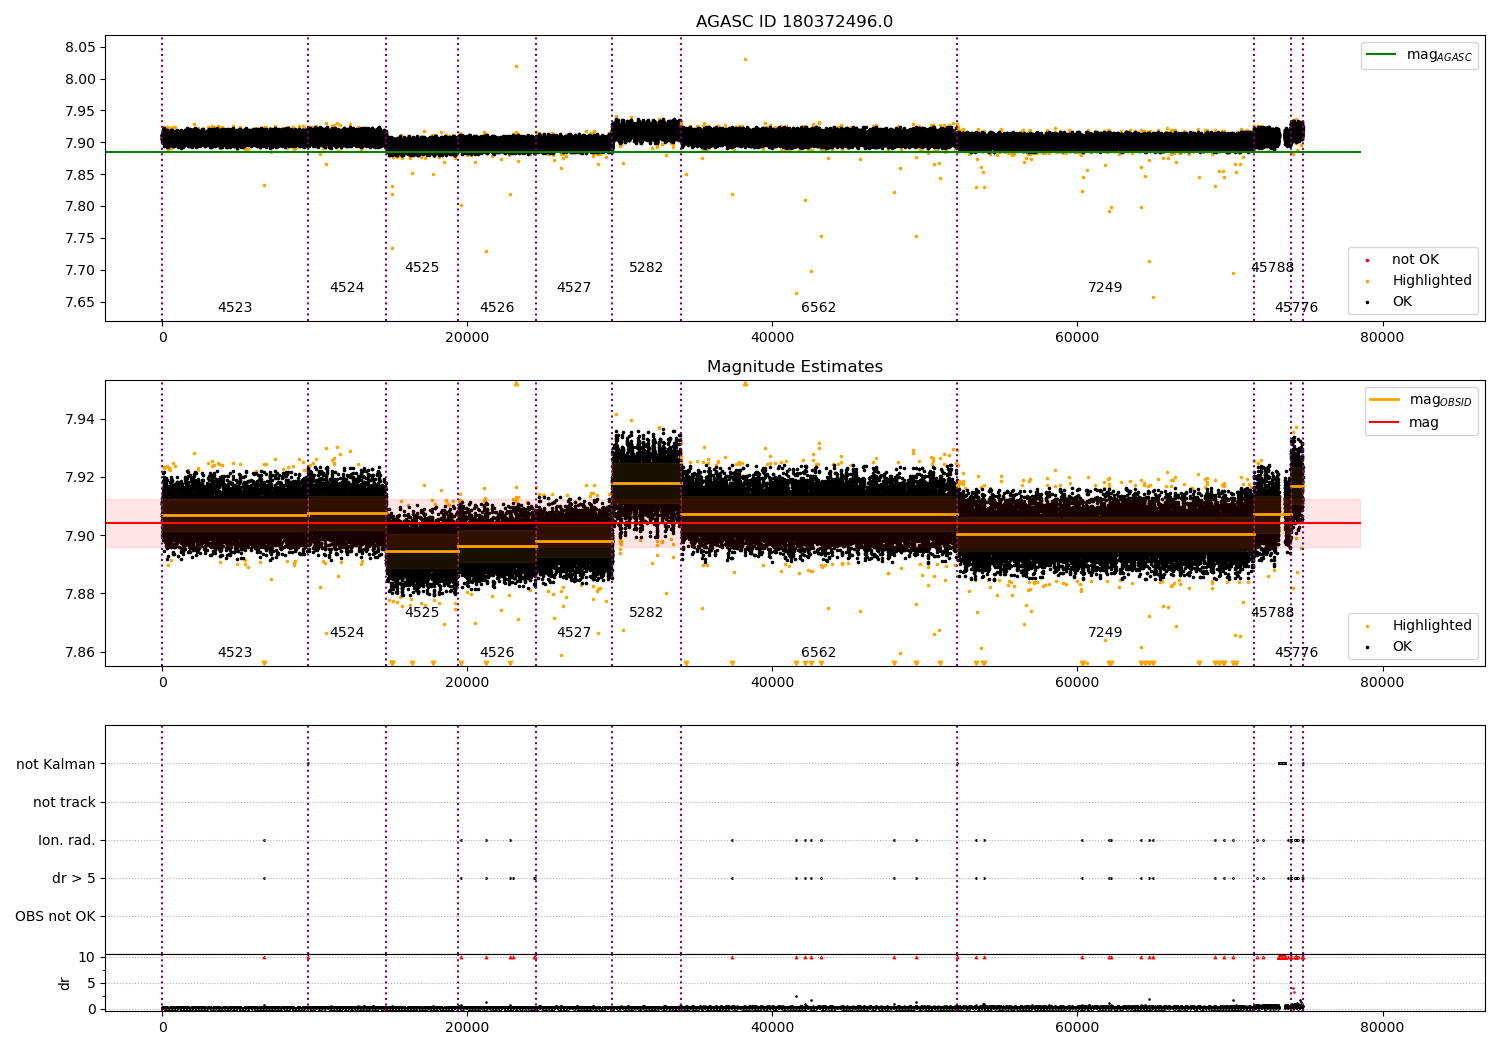Click the 'Ion. rad.' y-axis label

click(x=67, y=841)
